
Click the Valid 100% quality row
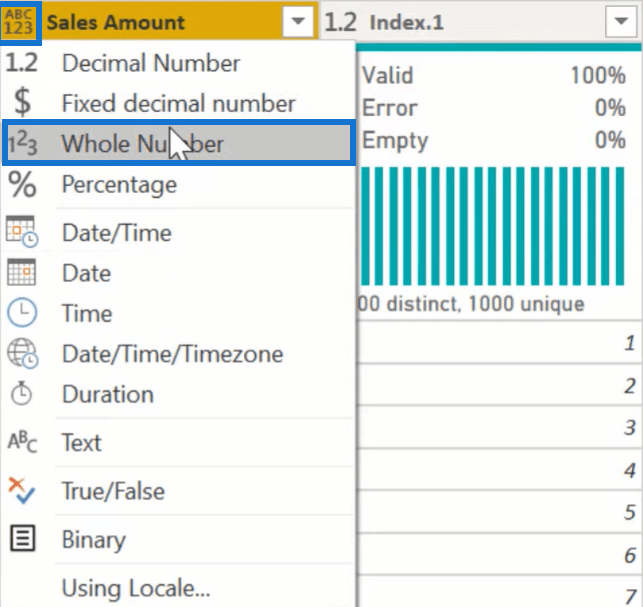point(494,75)
